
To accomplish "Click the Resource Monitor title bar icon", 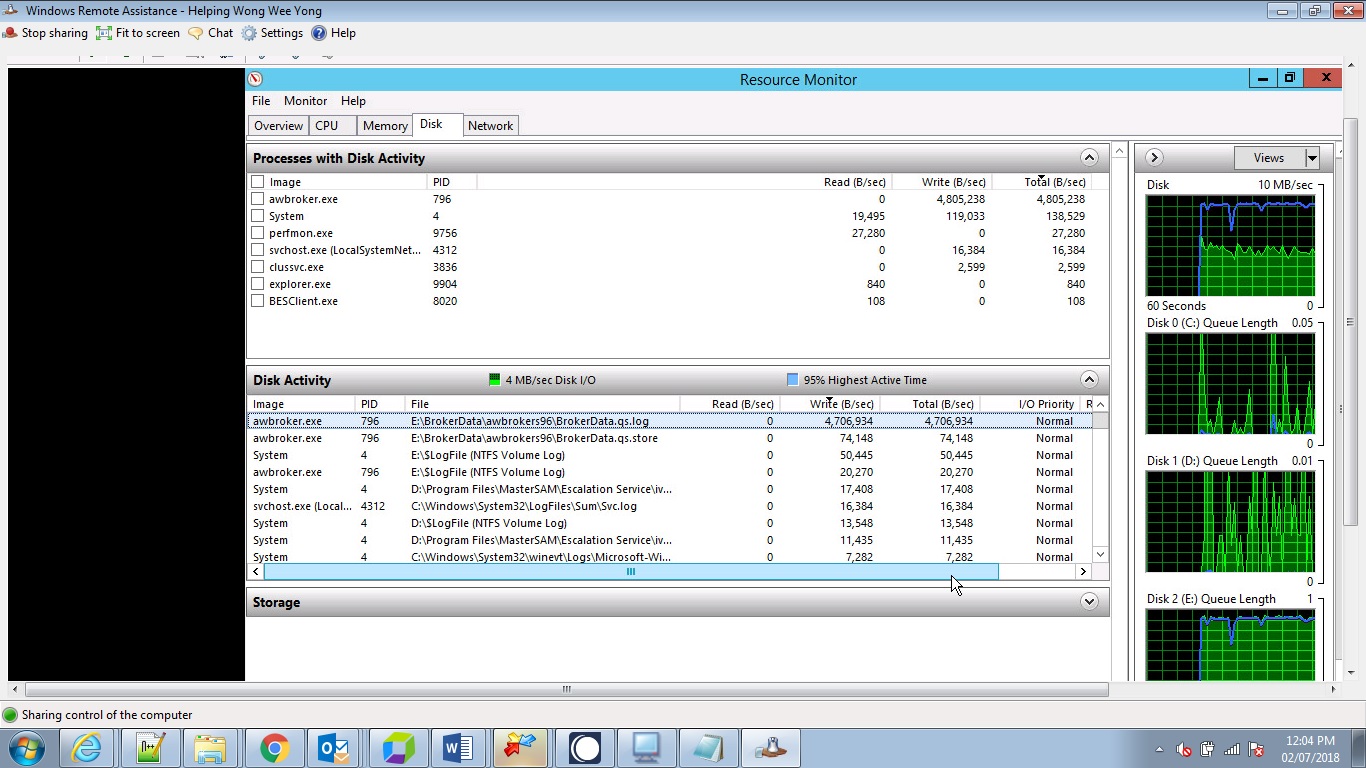I will tap(255, 79).
